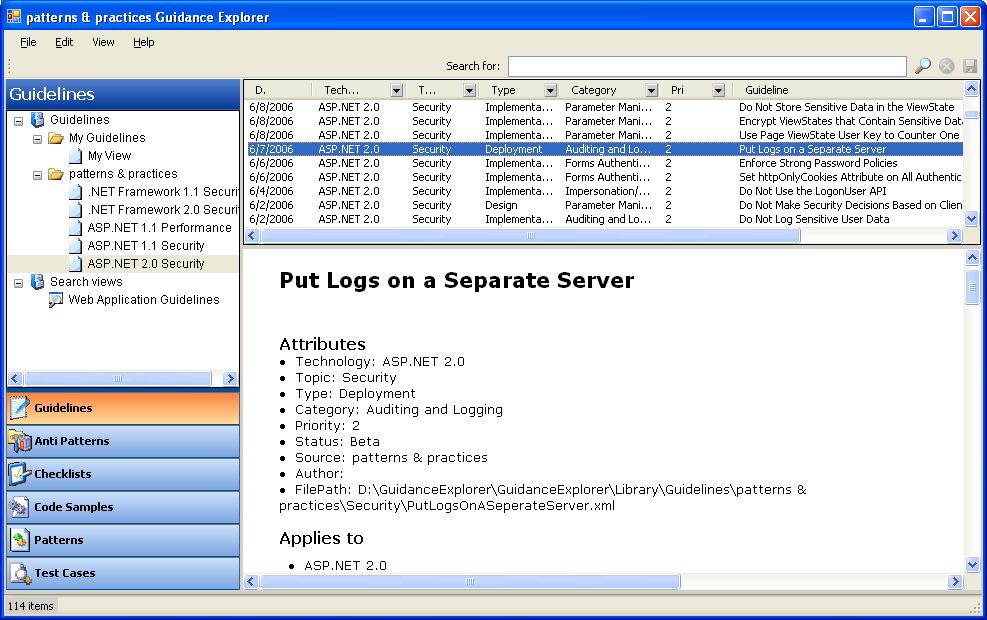Click the cancel search icon

946,66
